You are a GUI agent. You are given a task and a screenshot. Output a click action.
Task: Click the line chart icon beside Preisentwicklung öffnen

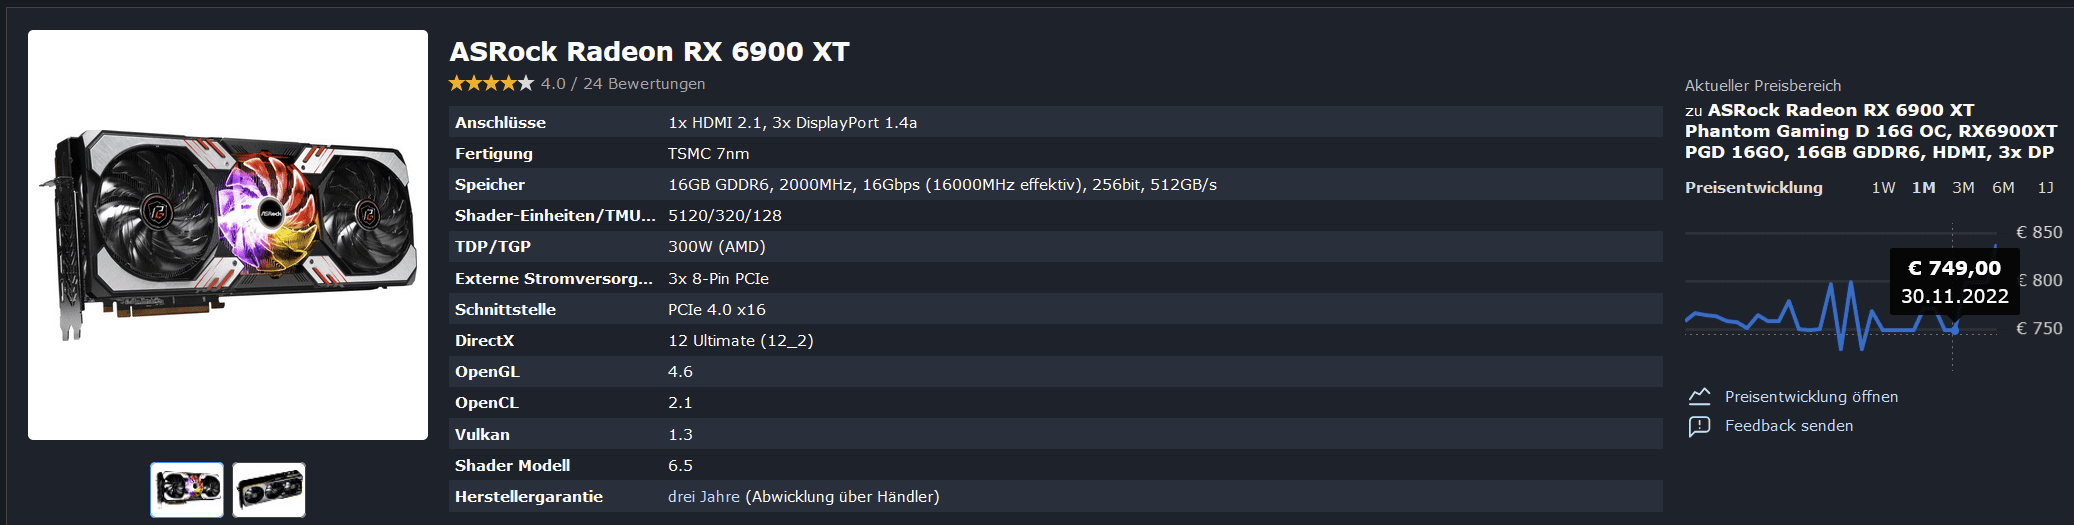click(1699, 397)
